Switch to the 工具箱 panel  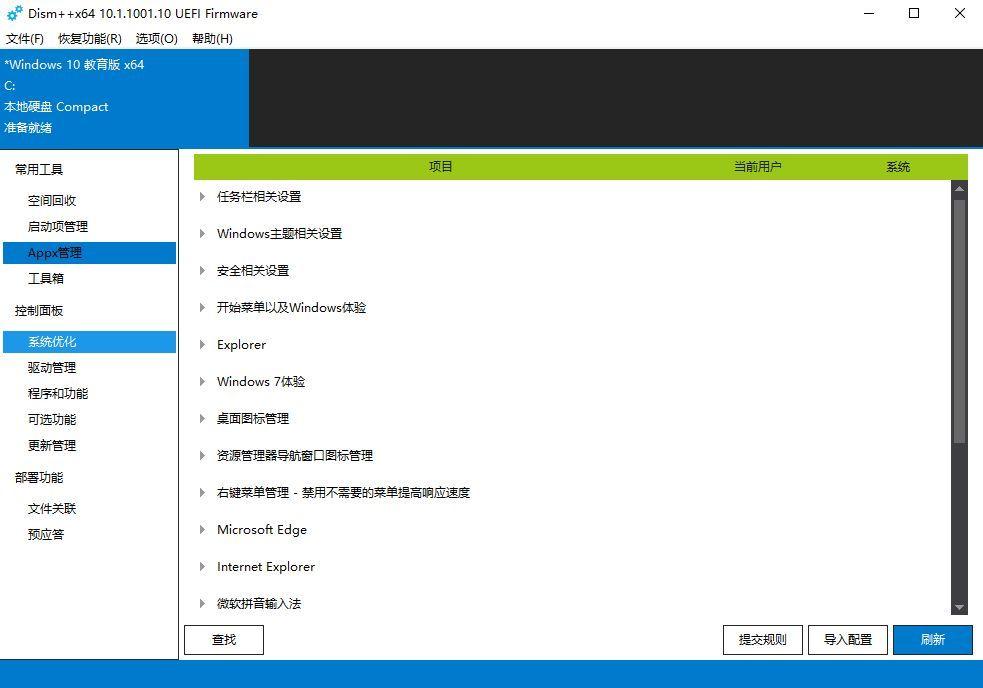pyautogui.click(x=48, y=278)
